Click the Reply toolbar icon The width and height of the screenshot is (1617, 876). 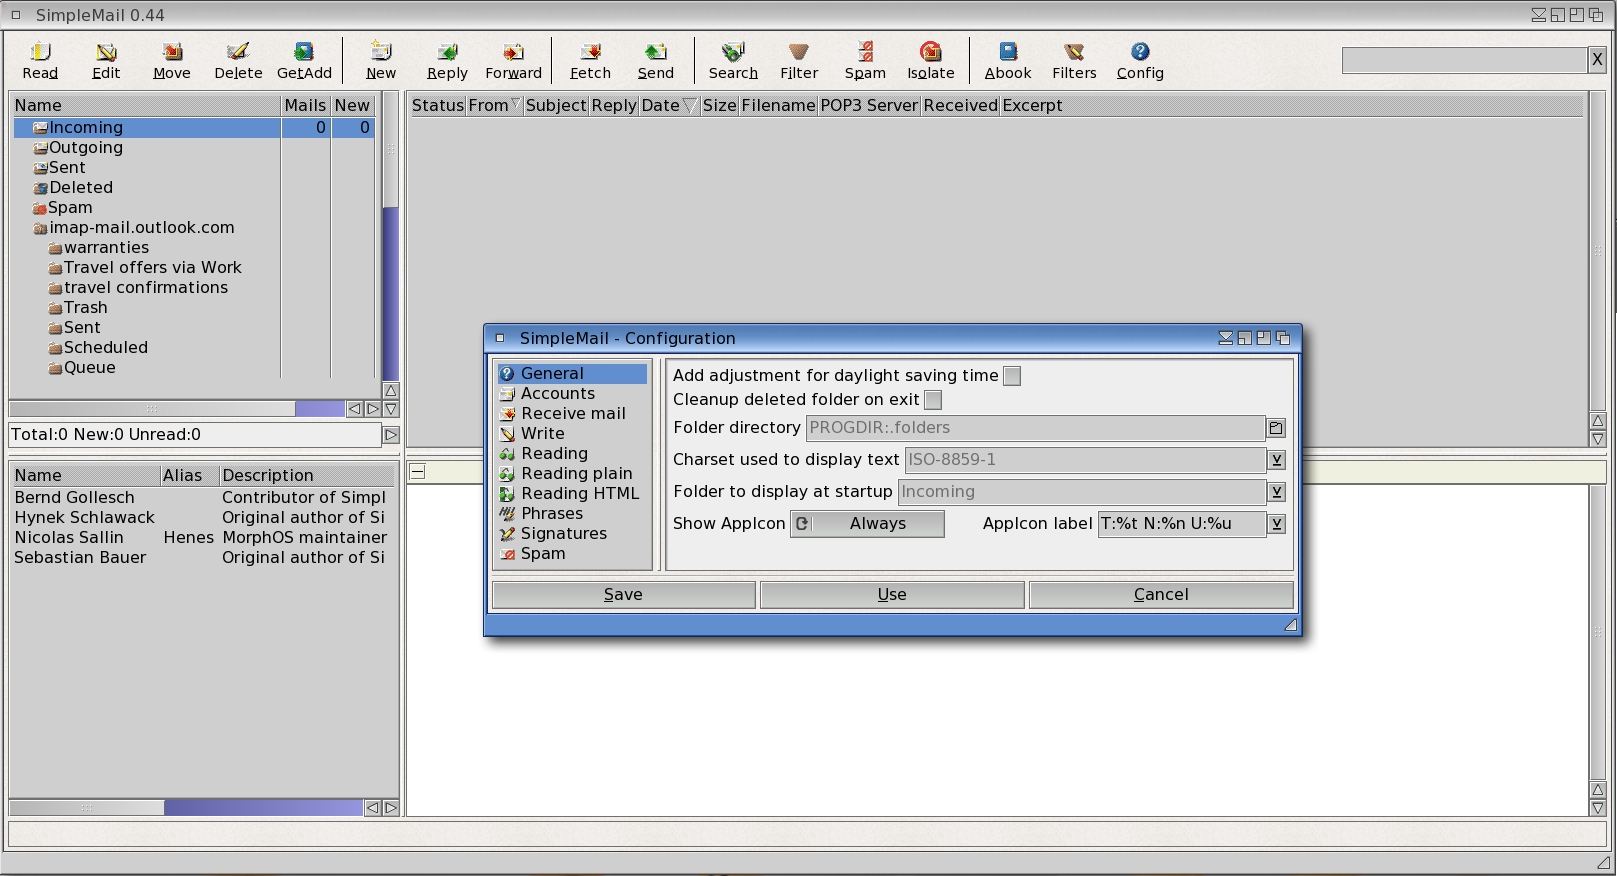(447, 60)
